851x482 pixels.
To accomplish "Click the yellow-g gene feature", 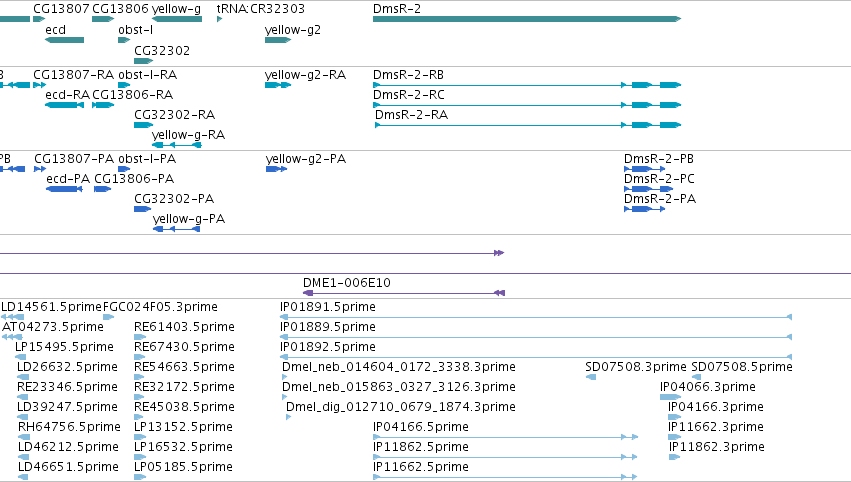I will (177, 19).
